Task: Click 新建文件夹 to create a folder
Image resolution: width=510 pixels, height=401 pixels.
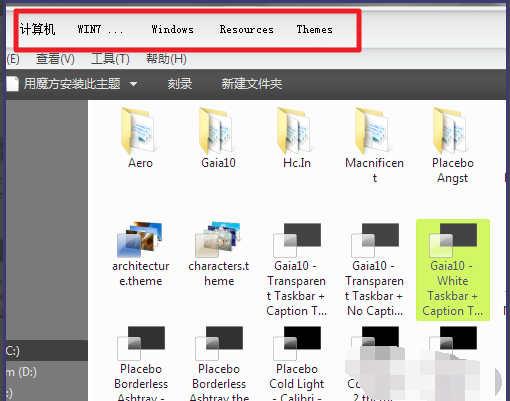Action: [x=252, y=84]
